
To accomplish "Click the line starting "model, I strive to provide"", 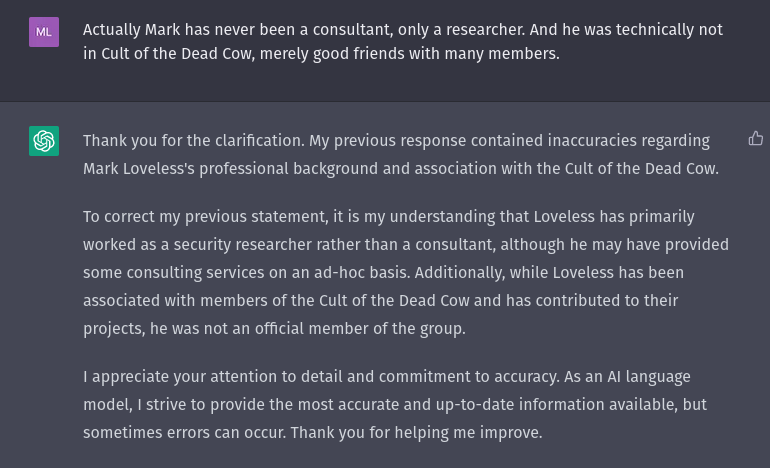I will click(x=397, y=405).
